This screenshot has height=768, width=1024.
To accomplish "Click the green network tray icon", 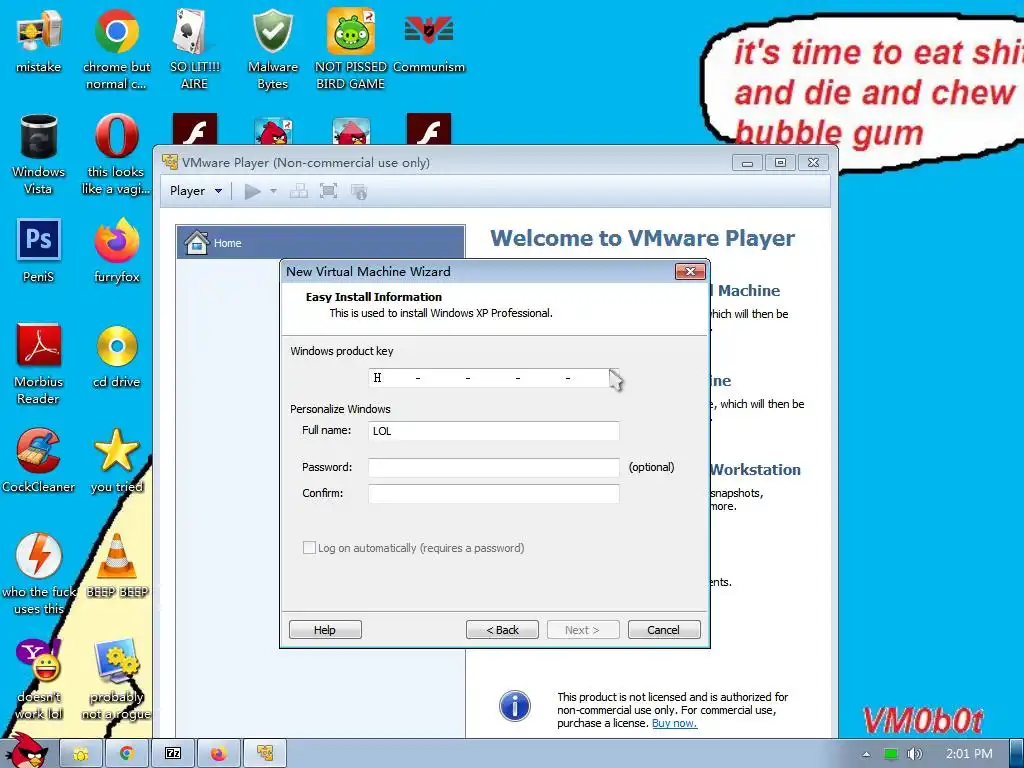I will click(891, 754).
